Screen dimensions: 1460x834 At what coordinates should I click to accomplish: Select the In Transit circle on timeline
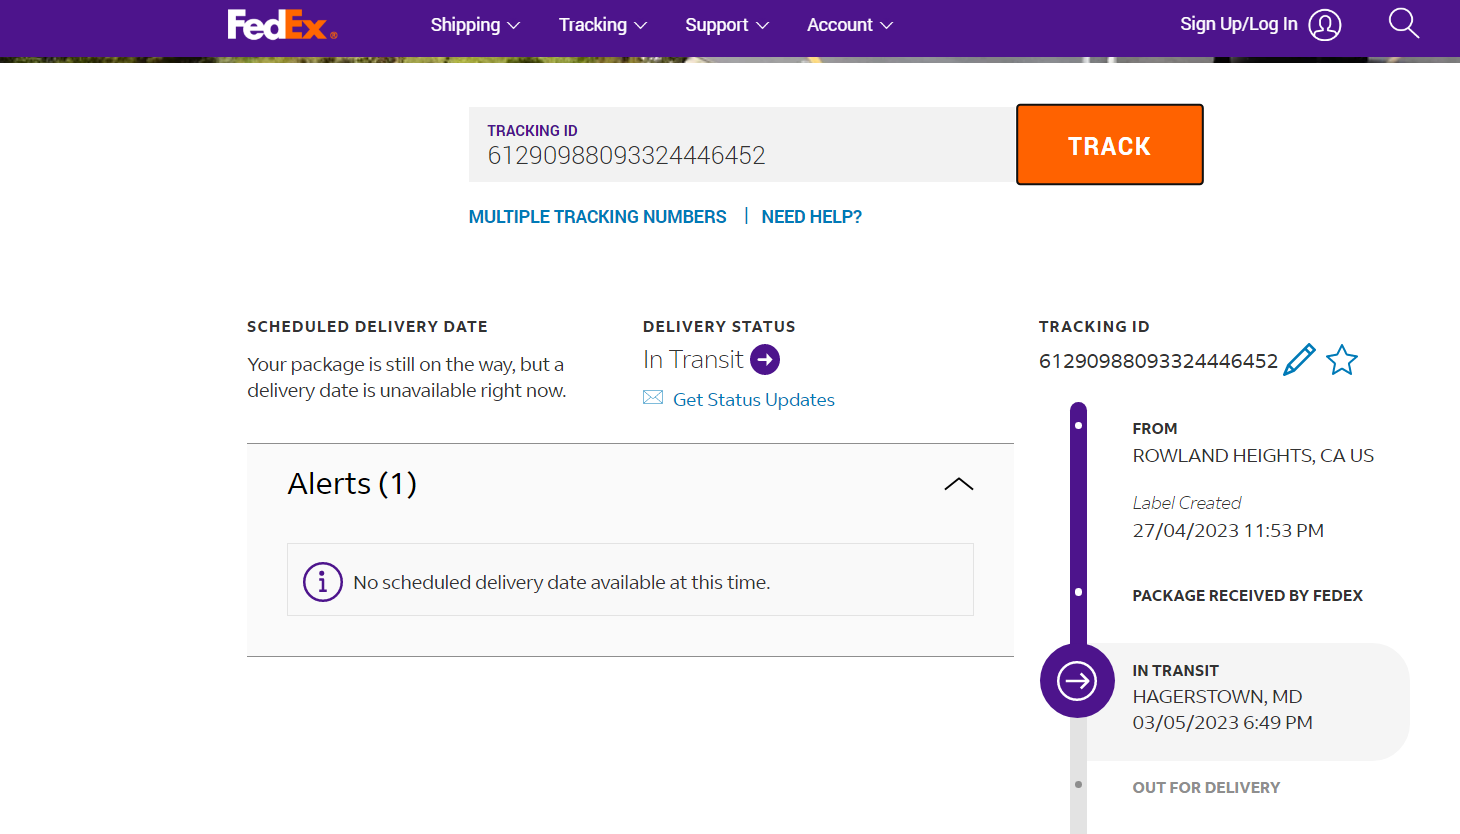(1077, 681)
